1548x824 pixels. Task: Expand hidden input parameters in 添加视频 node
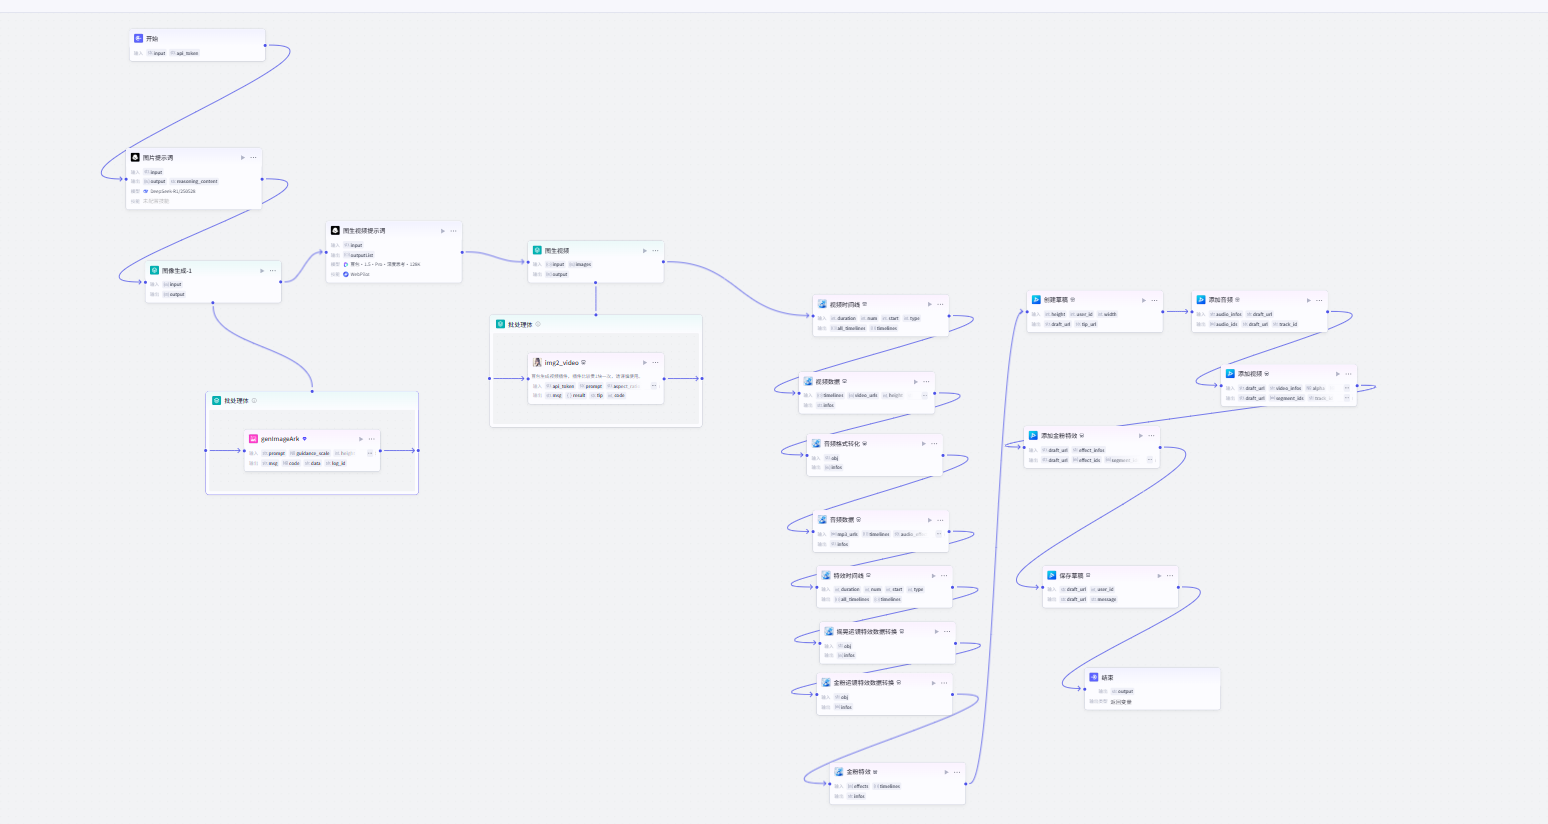[1347, 388]
